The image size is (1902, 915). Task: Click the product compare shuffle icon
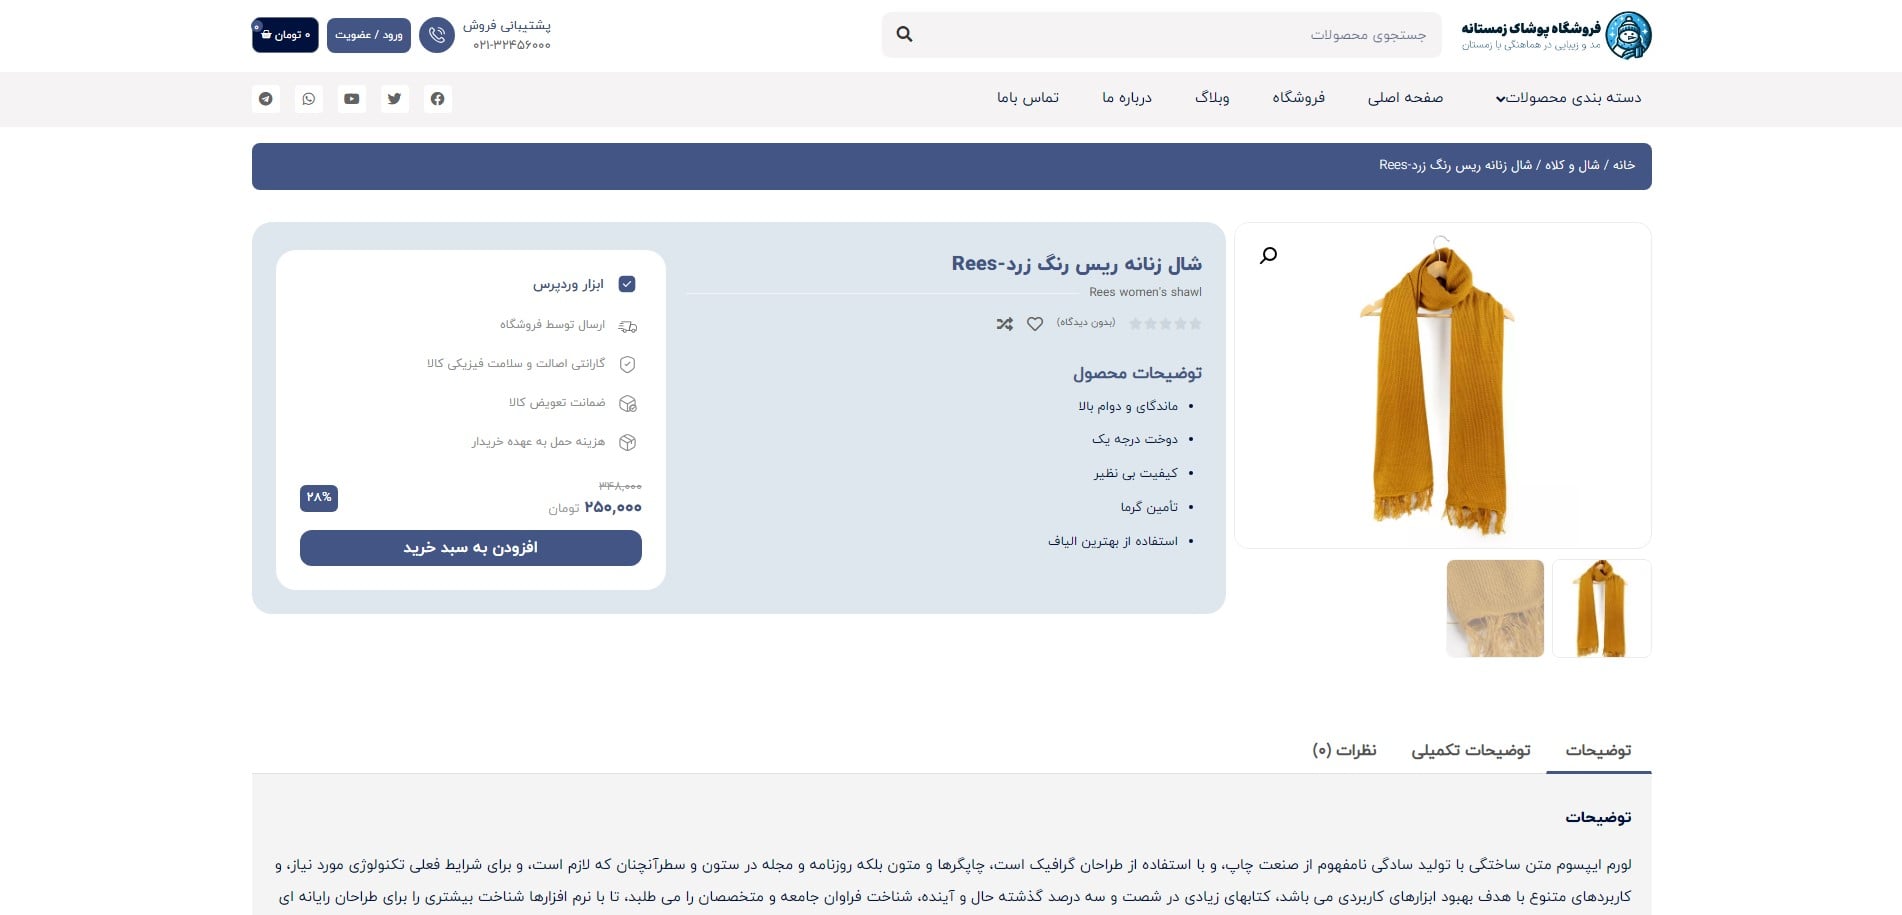coord(1004,324)
